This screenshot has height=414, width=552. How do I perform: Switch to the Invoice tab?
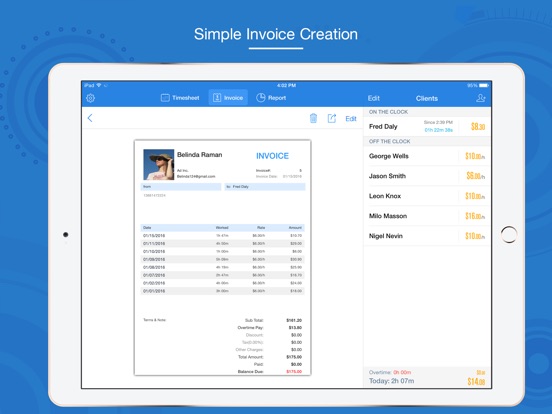[x=228, y=98]
